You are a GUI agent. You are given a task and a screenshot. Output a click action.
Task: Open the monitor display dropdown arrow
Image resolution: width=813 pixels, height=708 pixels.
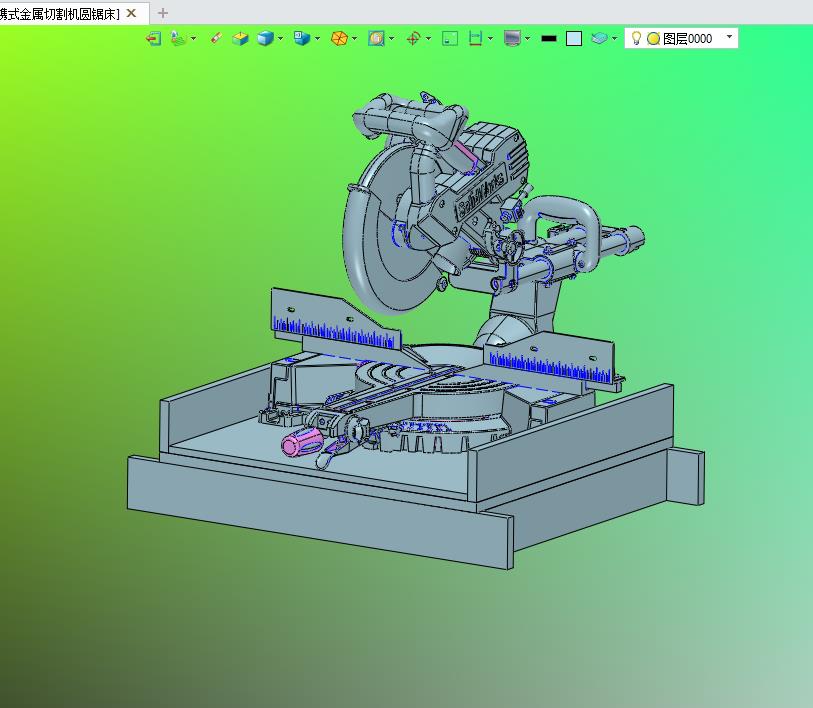[x=527, y=38]
